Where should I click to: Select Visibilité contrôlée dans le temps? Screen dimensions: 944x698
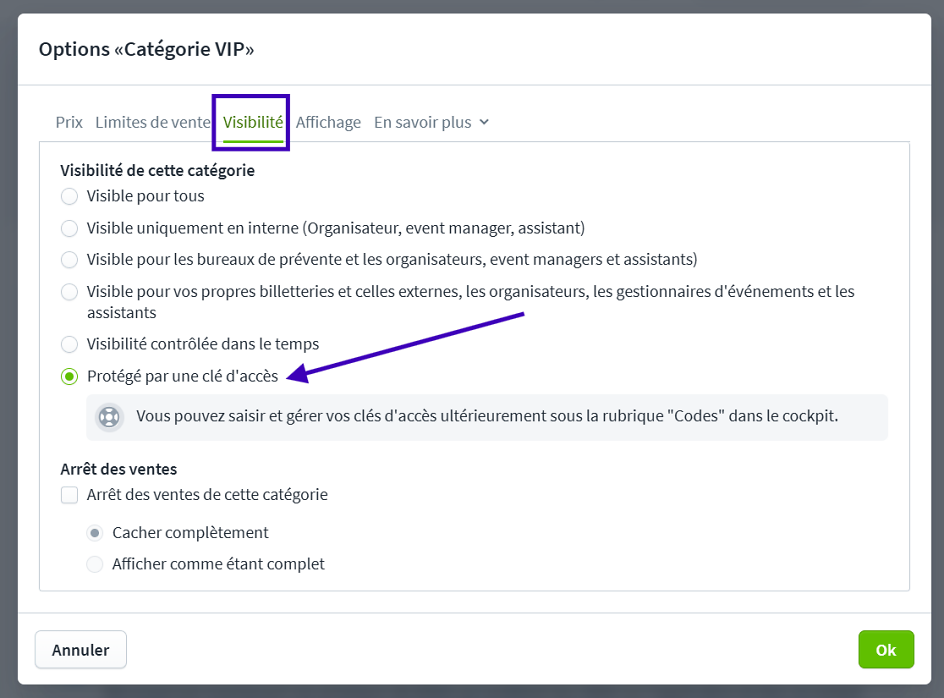click(69, 344)
